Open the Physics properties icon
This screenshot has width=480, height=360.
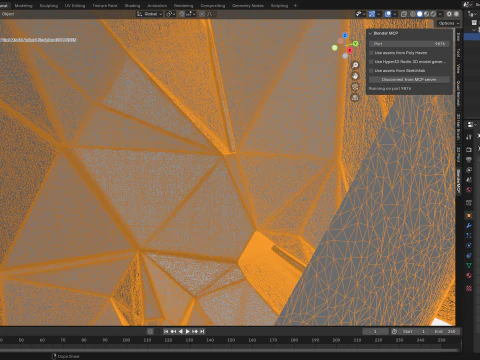click(x=469, y=246)
